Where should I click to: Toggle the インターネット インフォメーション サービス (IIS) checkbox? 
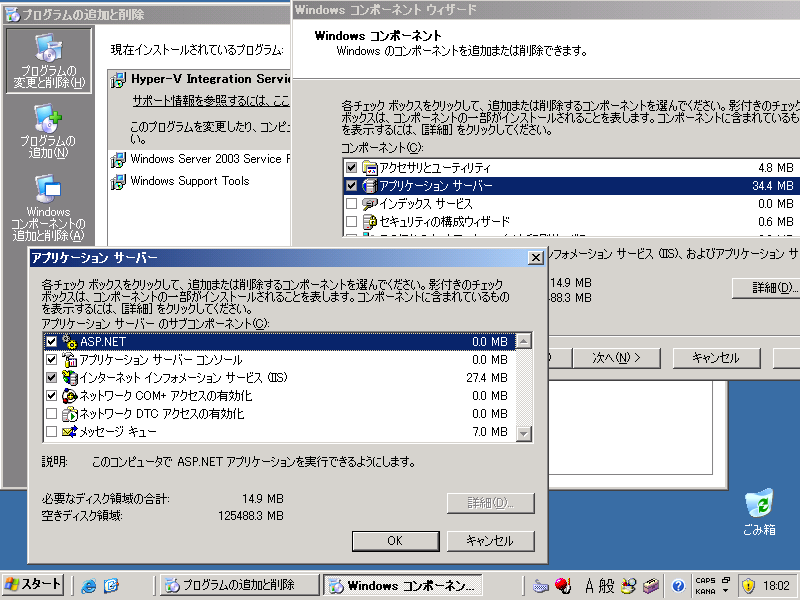(52, 378)
